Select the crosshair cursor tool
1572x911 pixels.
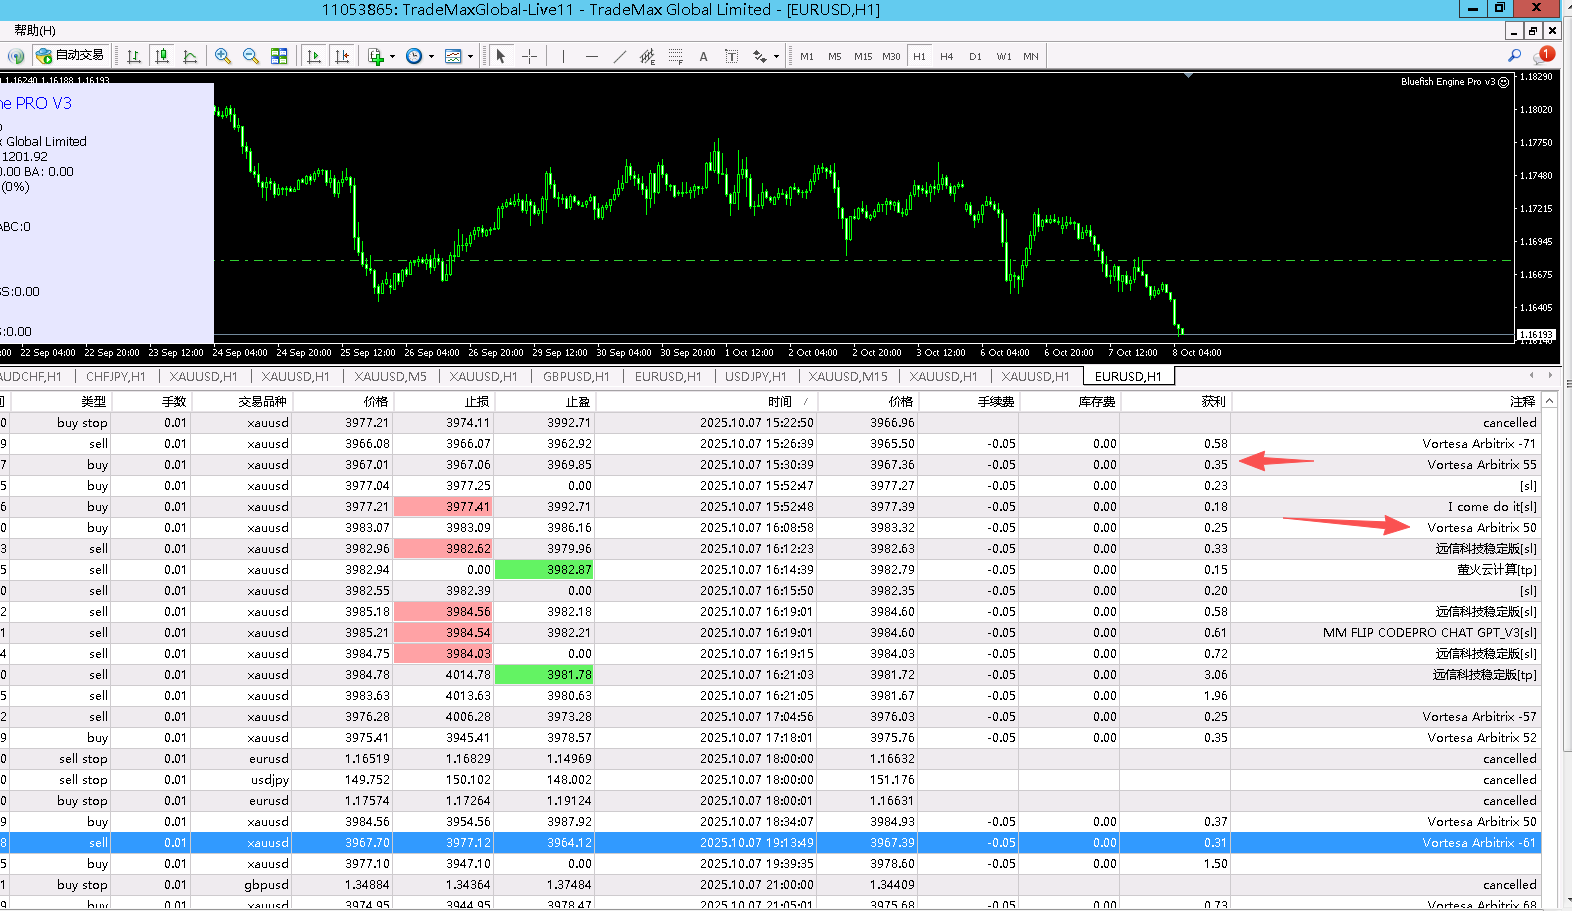(x=529, y=56)
